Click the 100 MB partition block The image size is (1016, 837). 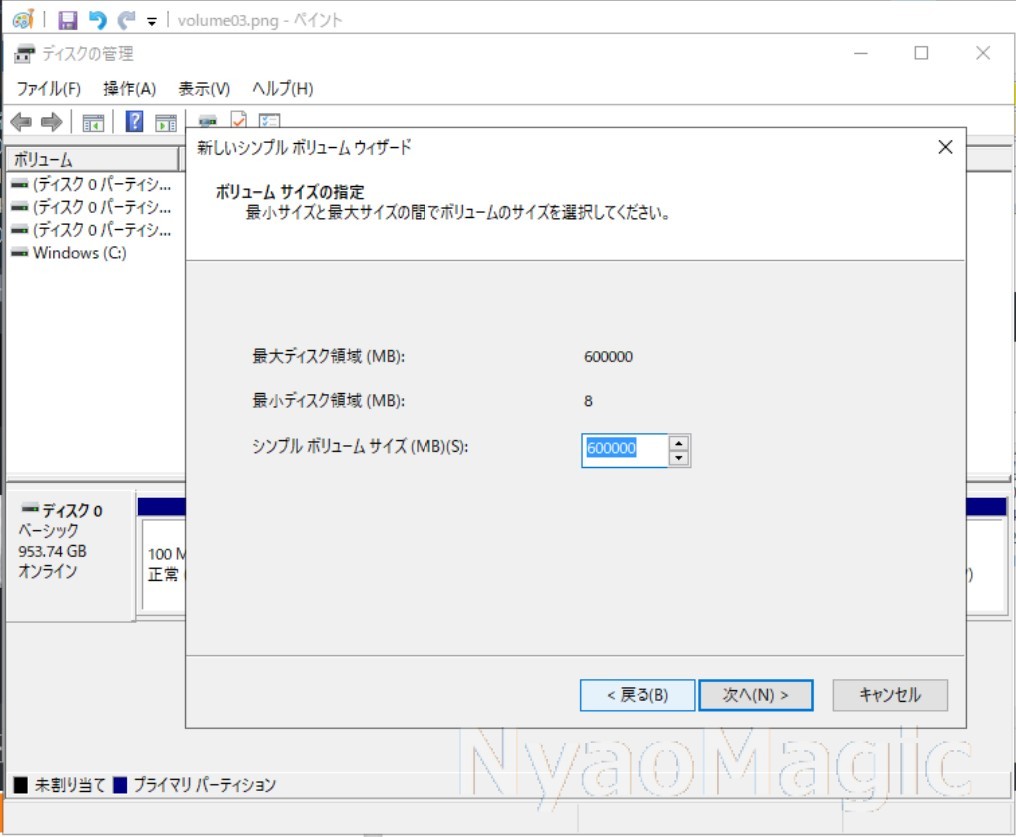point(164,565)
